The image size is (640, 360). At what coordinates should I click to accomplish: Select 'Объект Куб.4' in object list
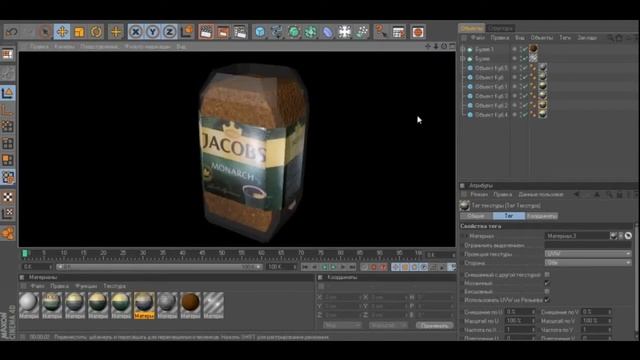(x=491, y=115)
